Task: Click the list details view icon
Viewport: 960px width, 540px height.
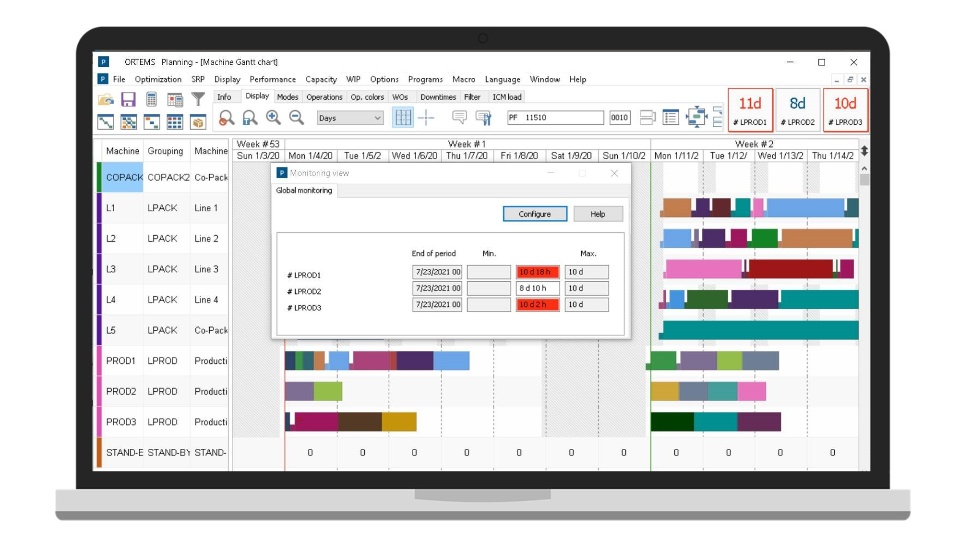Action: (670, 117)
